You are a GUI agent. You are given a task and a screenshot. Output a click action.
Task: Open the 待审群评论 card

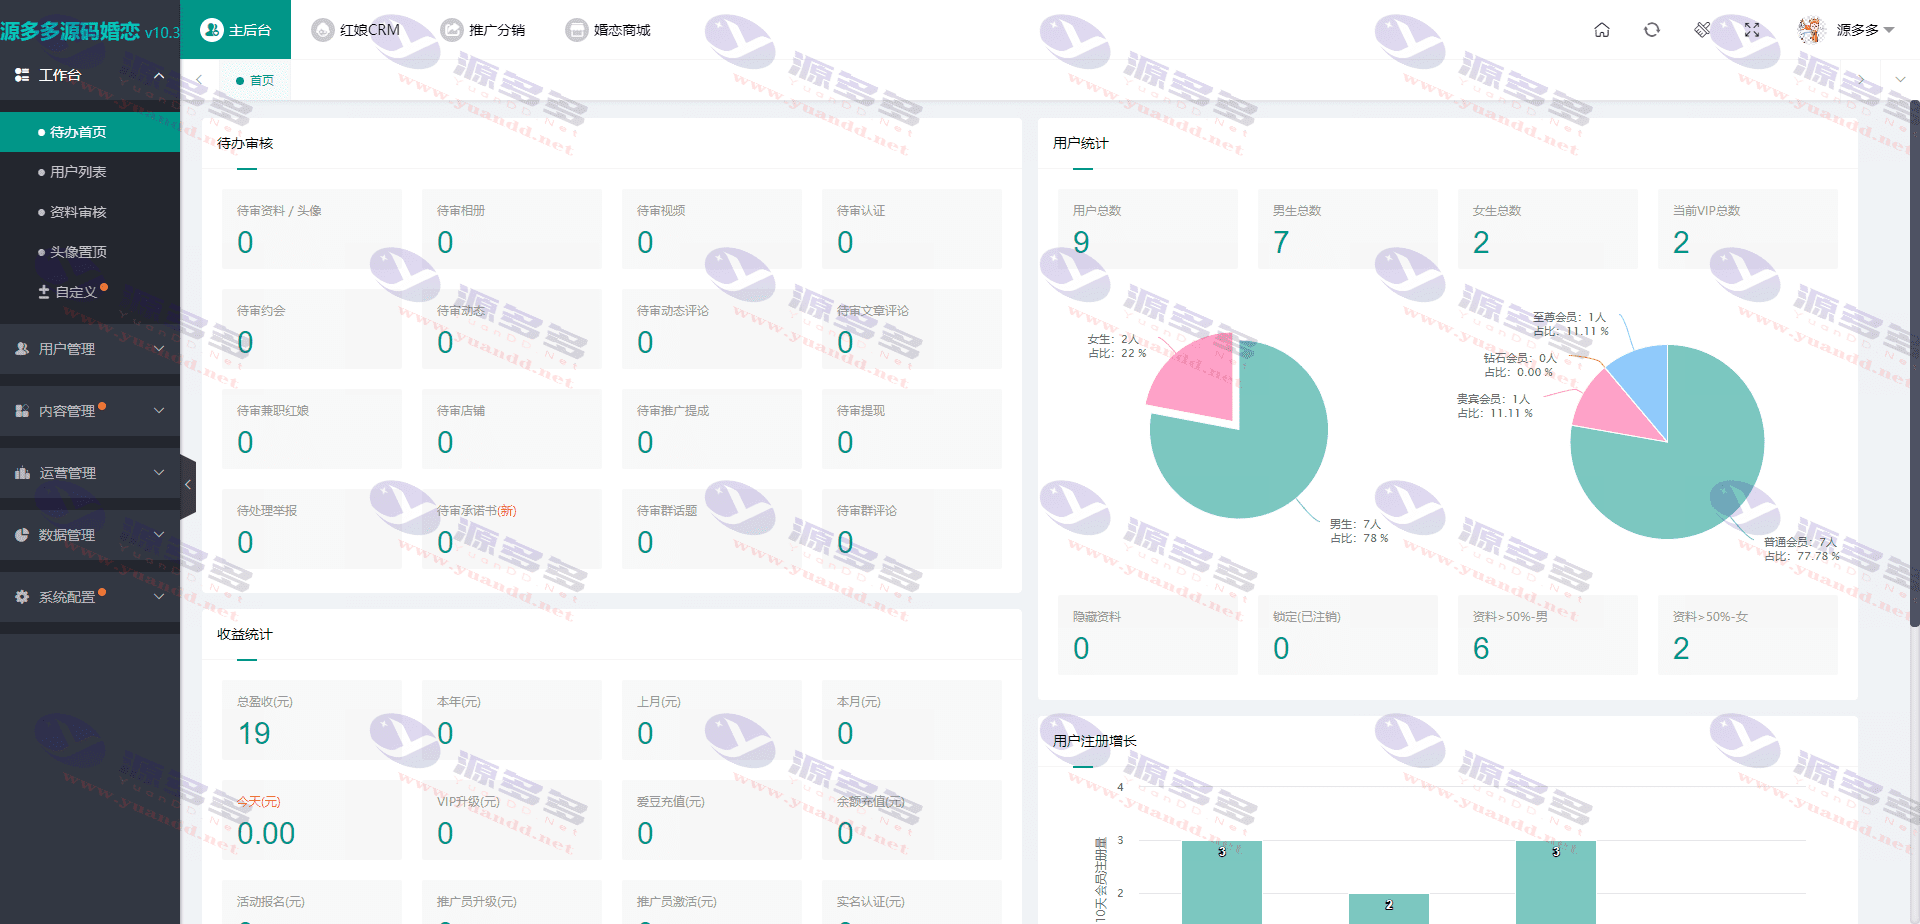click(912, 529)
